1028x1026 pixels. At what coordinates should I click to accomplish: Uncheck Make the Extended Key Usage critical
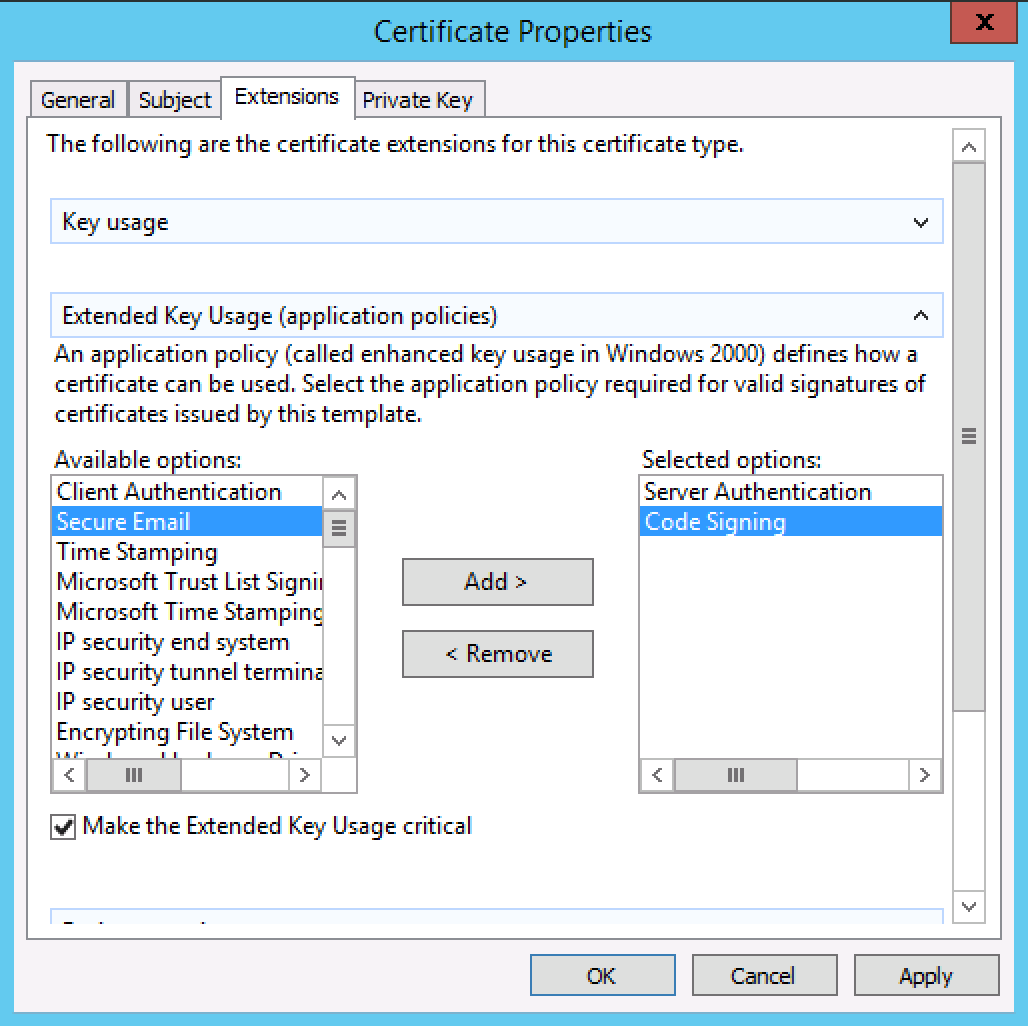click(64, 827)
